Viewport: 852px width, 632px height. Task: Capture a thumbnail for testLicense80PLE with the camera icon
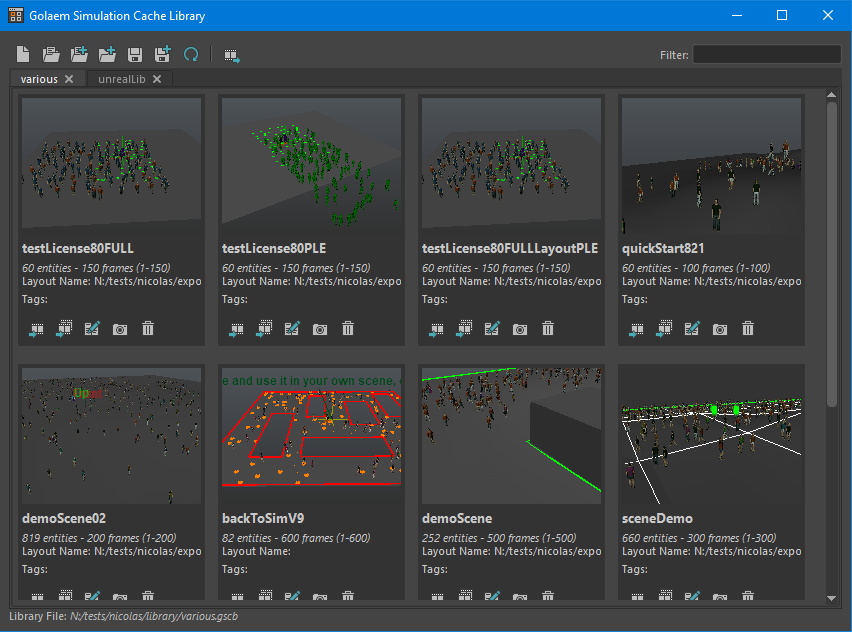pos(320,329)
